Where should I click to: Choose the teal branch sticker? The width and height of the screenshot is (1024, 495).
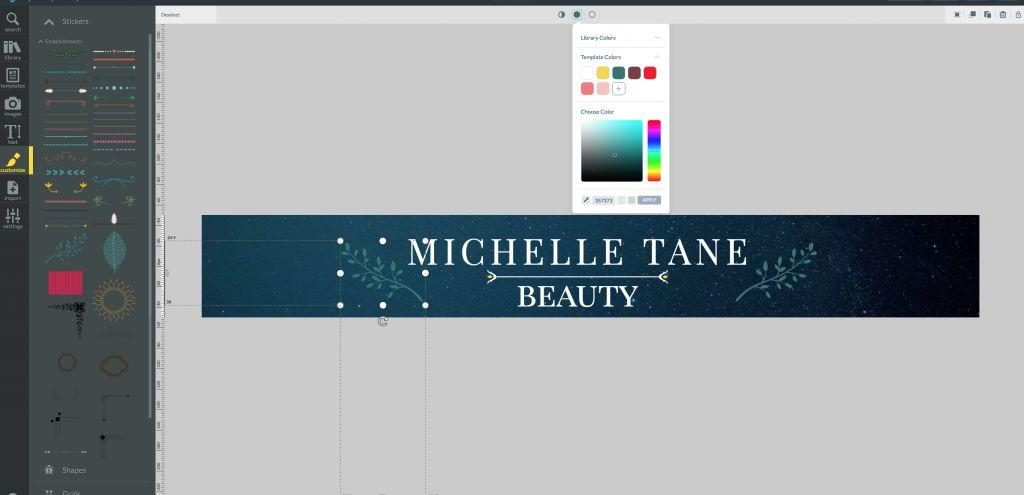[x=66, y=248]
